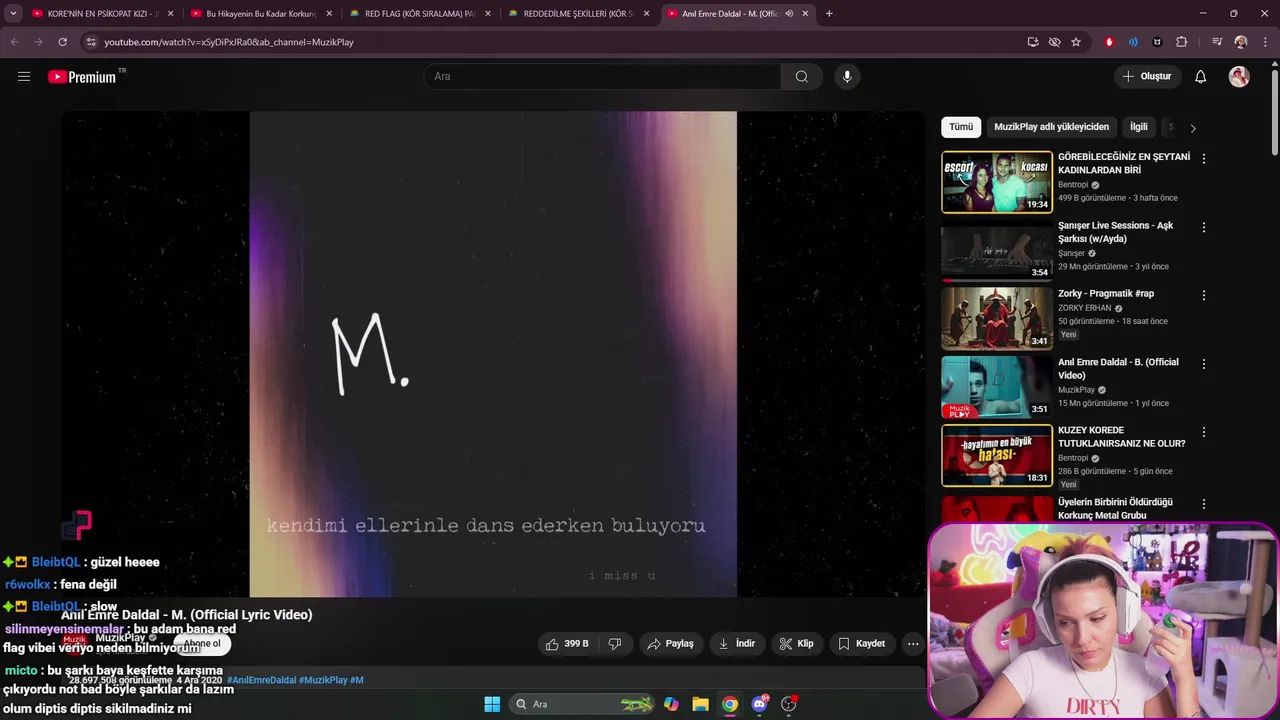The image size is (1280, 720).
Task: Open options for Zorky - Pragmatik video
Action: 1204,295
